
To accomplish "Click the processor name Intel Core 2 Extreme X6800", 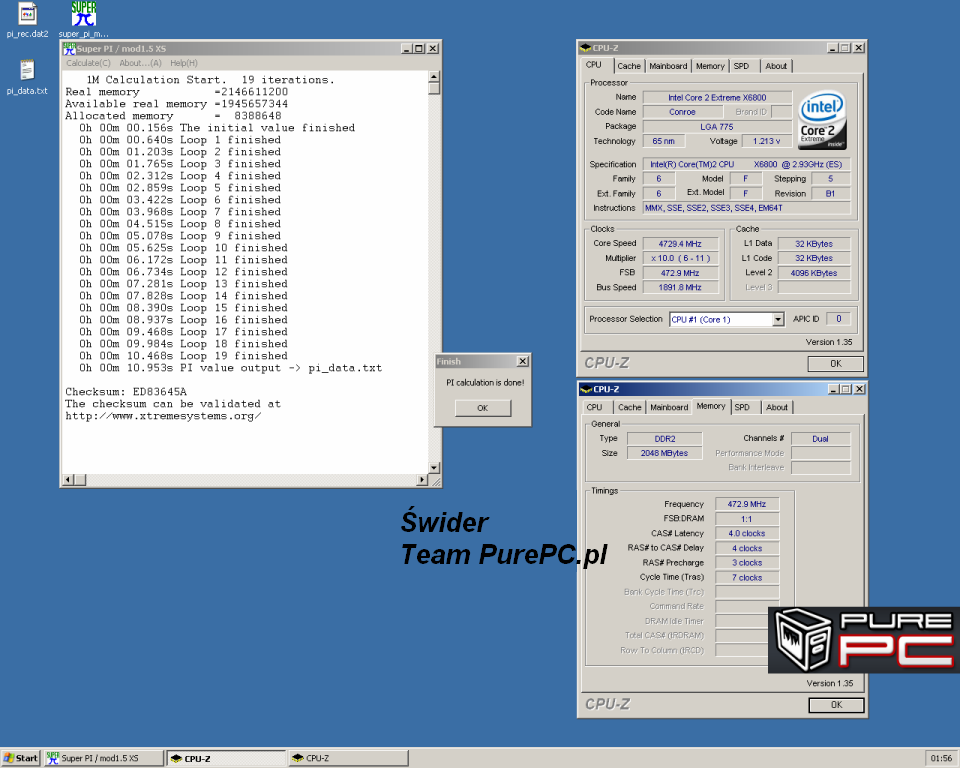I will click(717, 97).
